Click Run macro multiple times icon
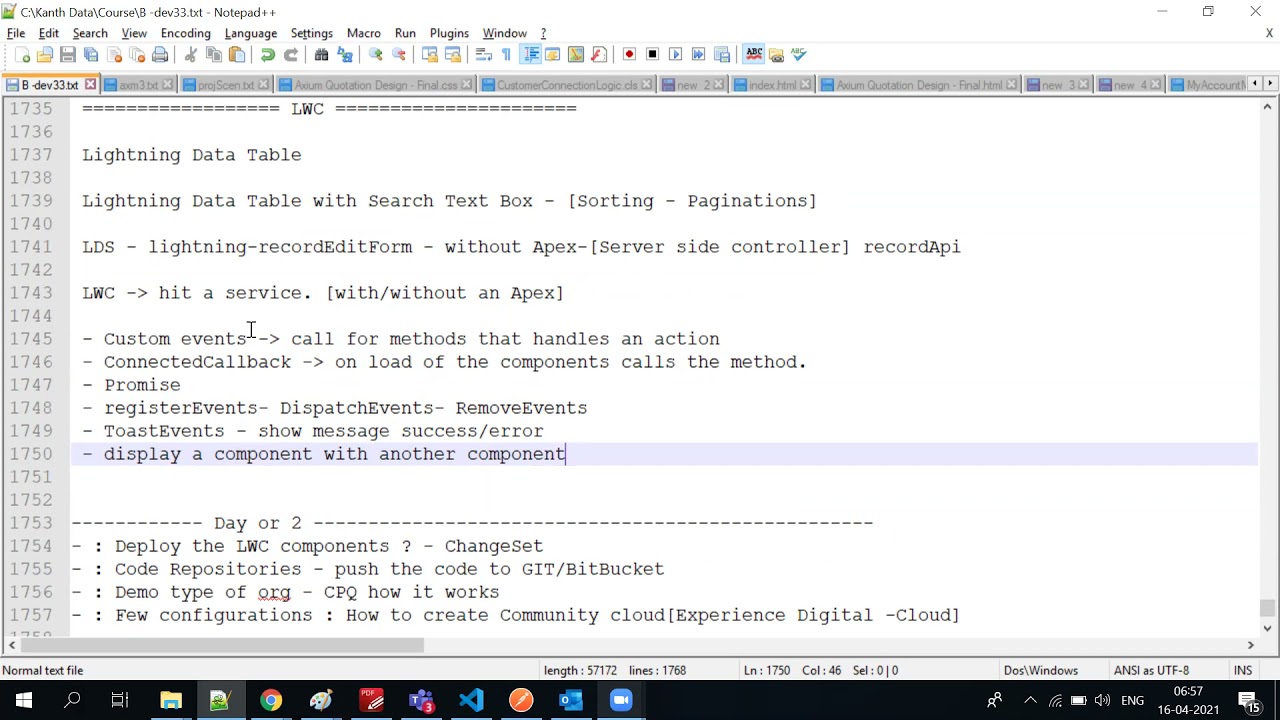The width and height of the screenshot is (1280, 720). (698, 55)
